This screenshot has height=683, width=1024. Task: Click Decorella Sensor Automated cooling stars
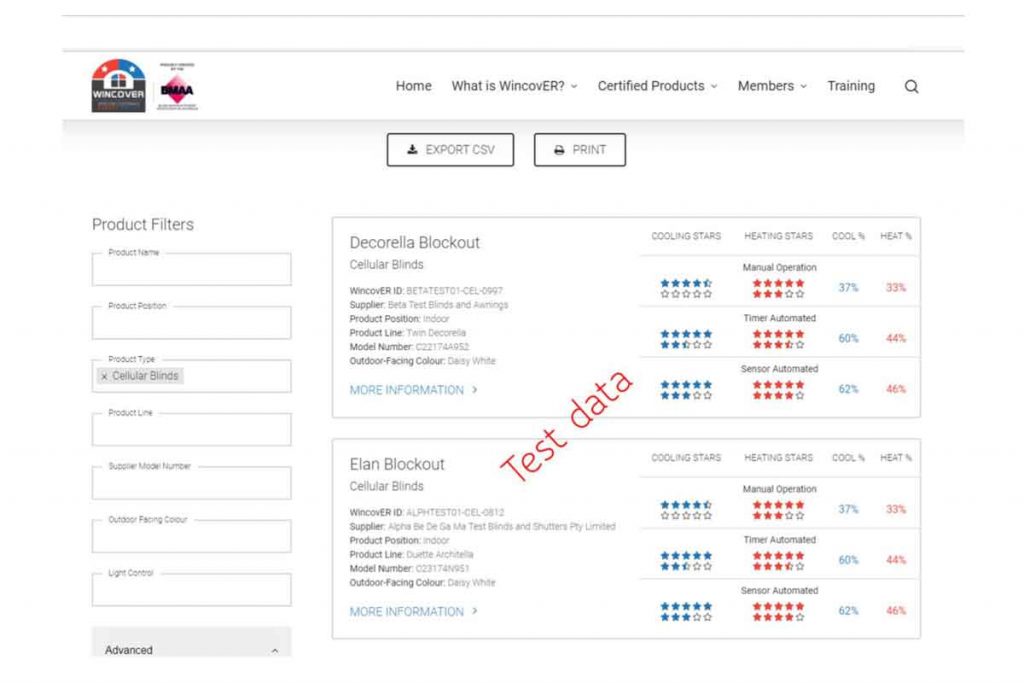pyautogui.click(x=686, y=390)
